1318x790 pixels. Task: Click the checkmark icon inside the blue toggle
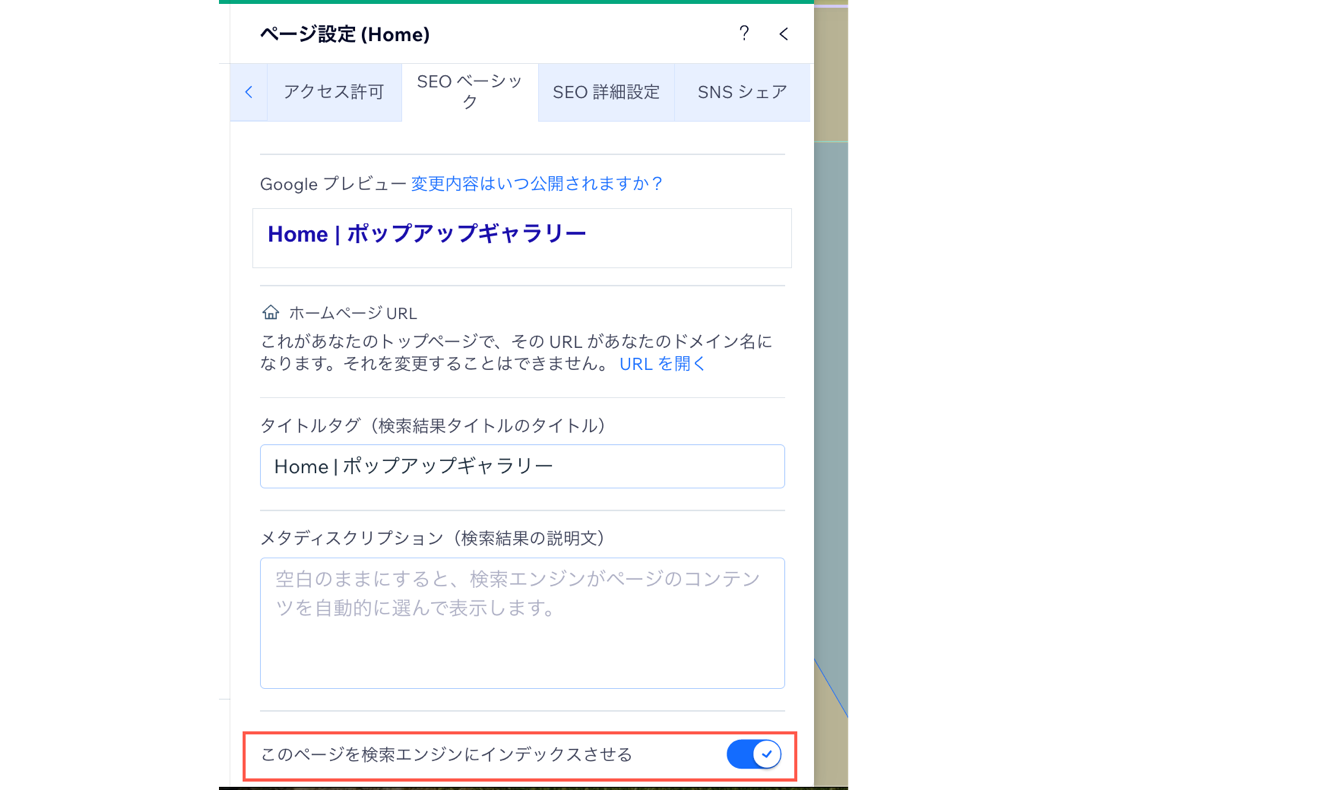766,754
